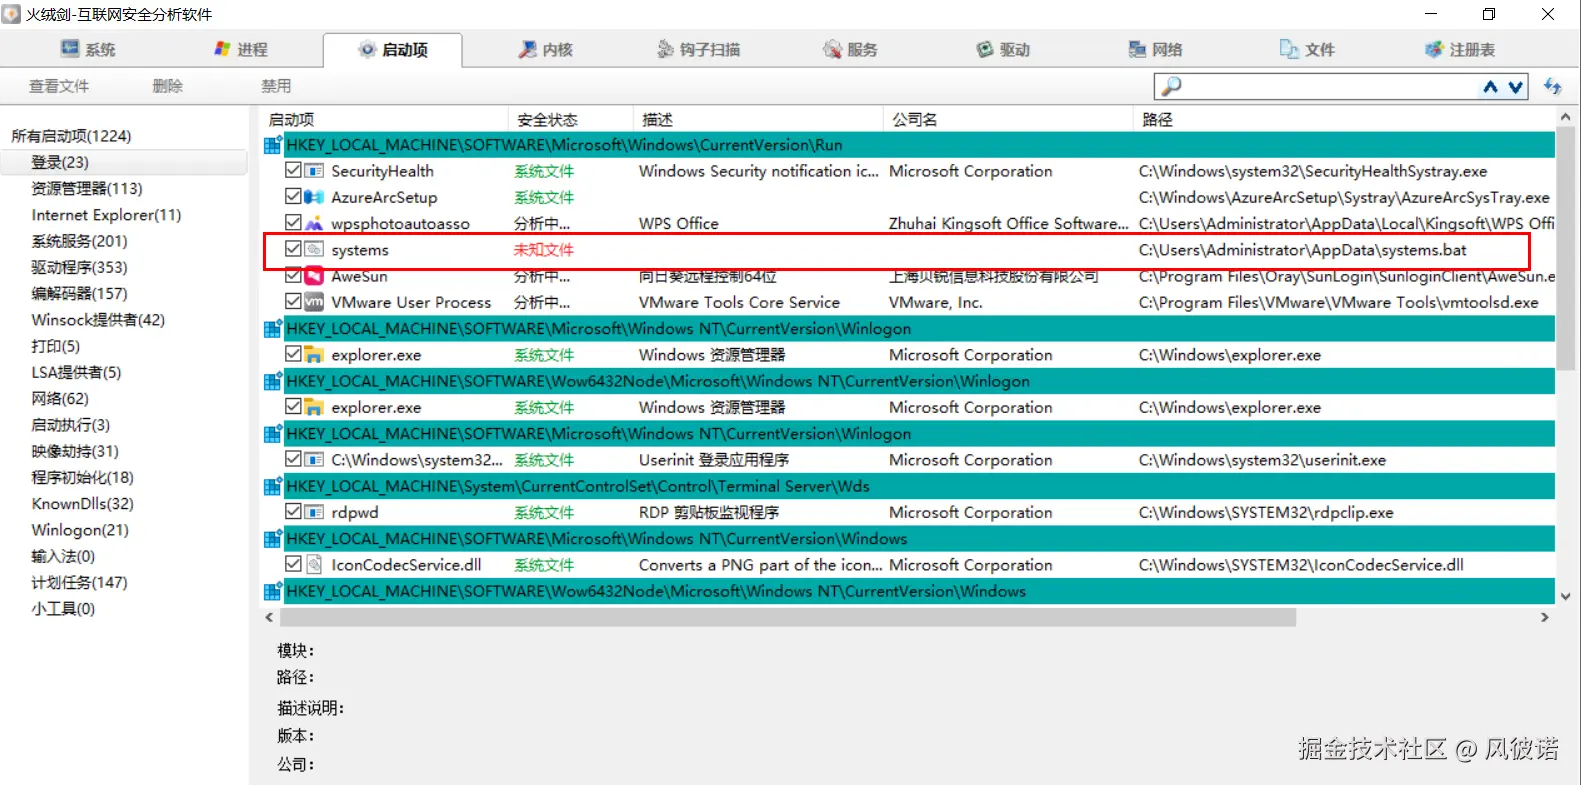Select Winlogon(21) category
The width and height of the screenshot is (1581, 785).
80,530
